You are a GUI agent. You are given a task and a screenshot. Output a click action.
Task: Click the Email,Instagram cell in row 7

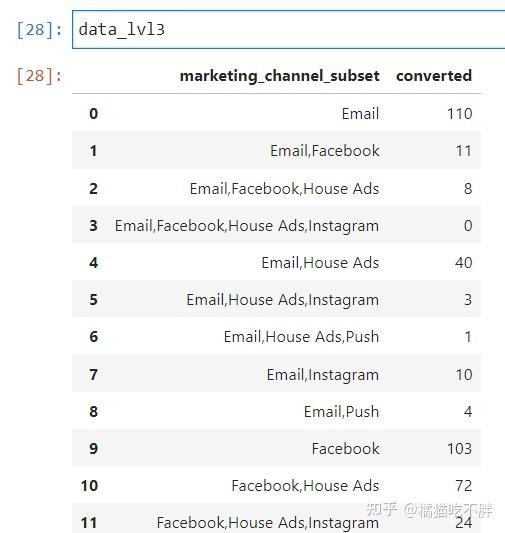323,375
